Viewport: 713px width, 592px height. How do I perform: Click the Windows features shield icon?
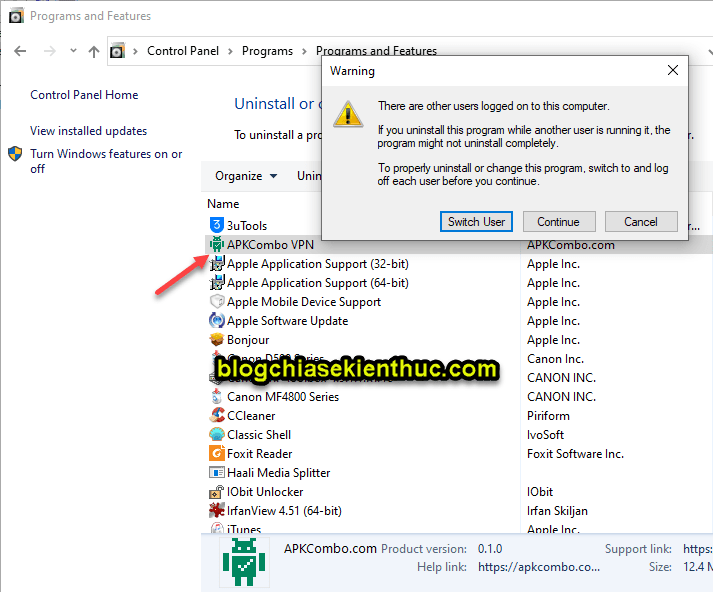pyautogui.click(x=15, y=154)
